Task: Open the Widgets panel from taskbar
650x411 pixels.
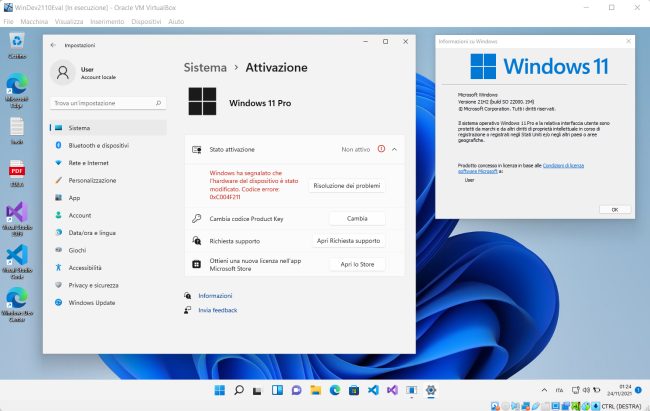Action: pos(277,390)
